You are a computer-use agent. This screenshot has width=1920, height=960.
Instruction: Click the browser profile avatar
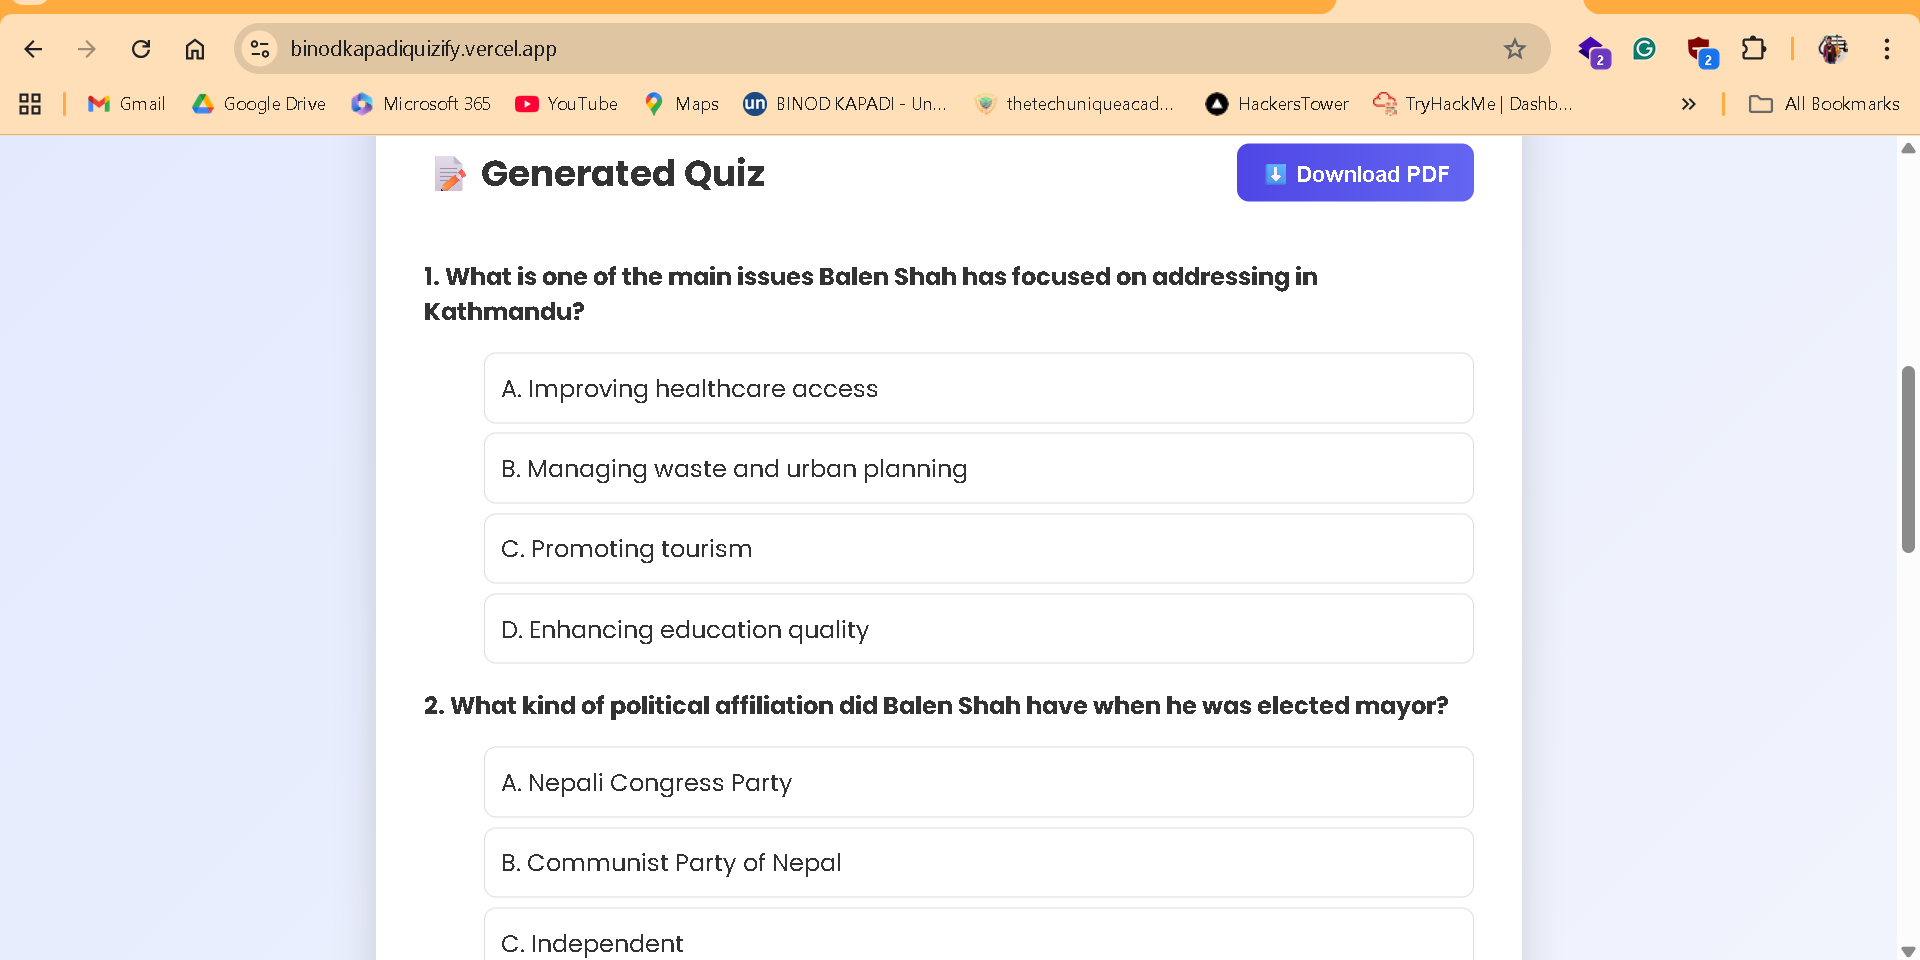pos(1834,48)
